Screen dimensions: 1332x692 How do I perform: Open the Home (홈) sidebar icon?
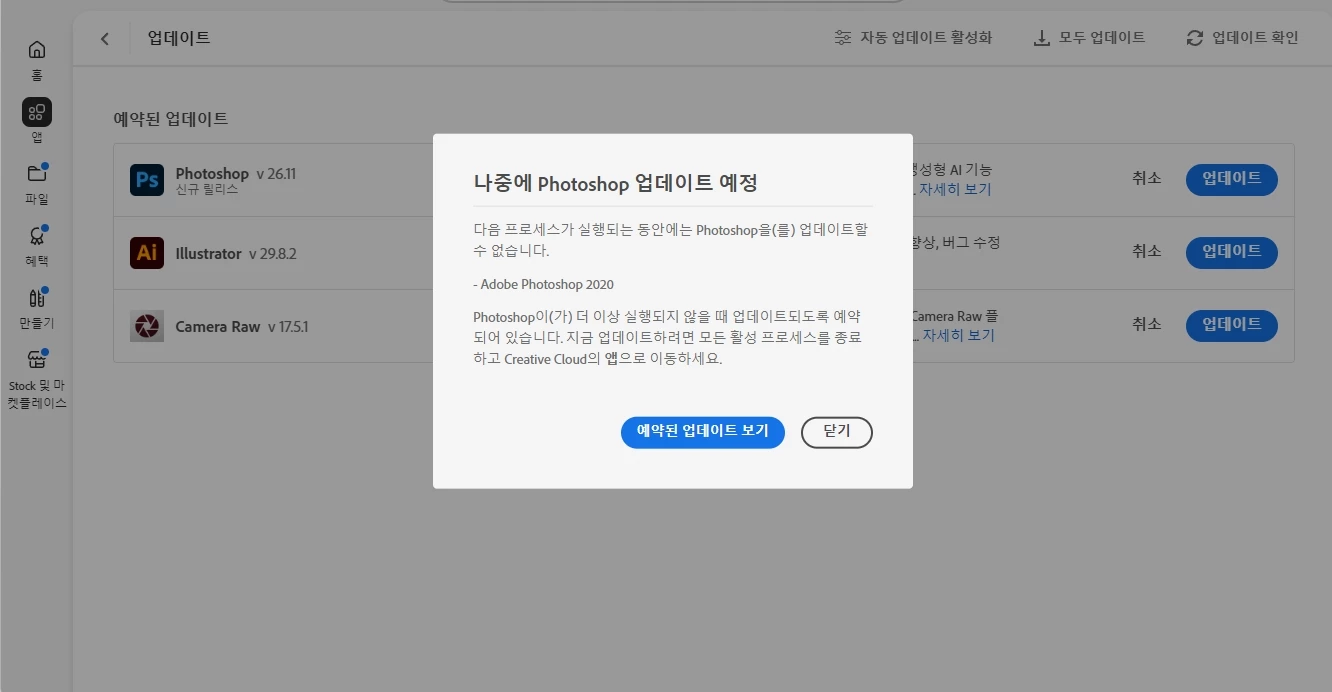[36, 50]
